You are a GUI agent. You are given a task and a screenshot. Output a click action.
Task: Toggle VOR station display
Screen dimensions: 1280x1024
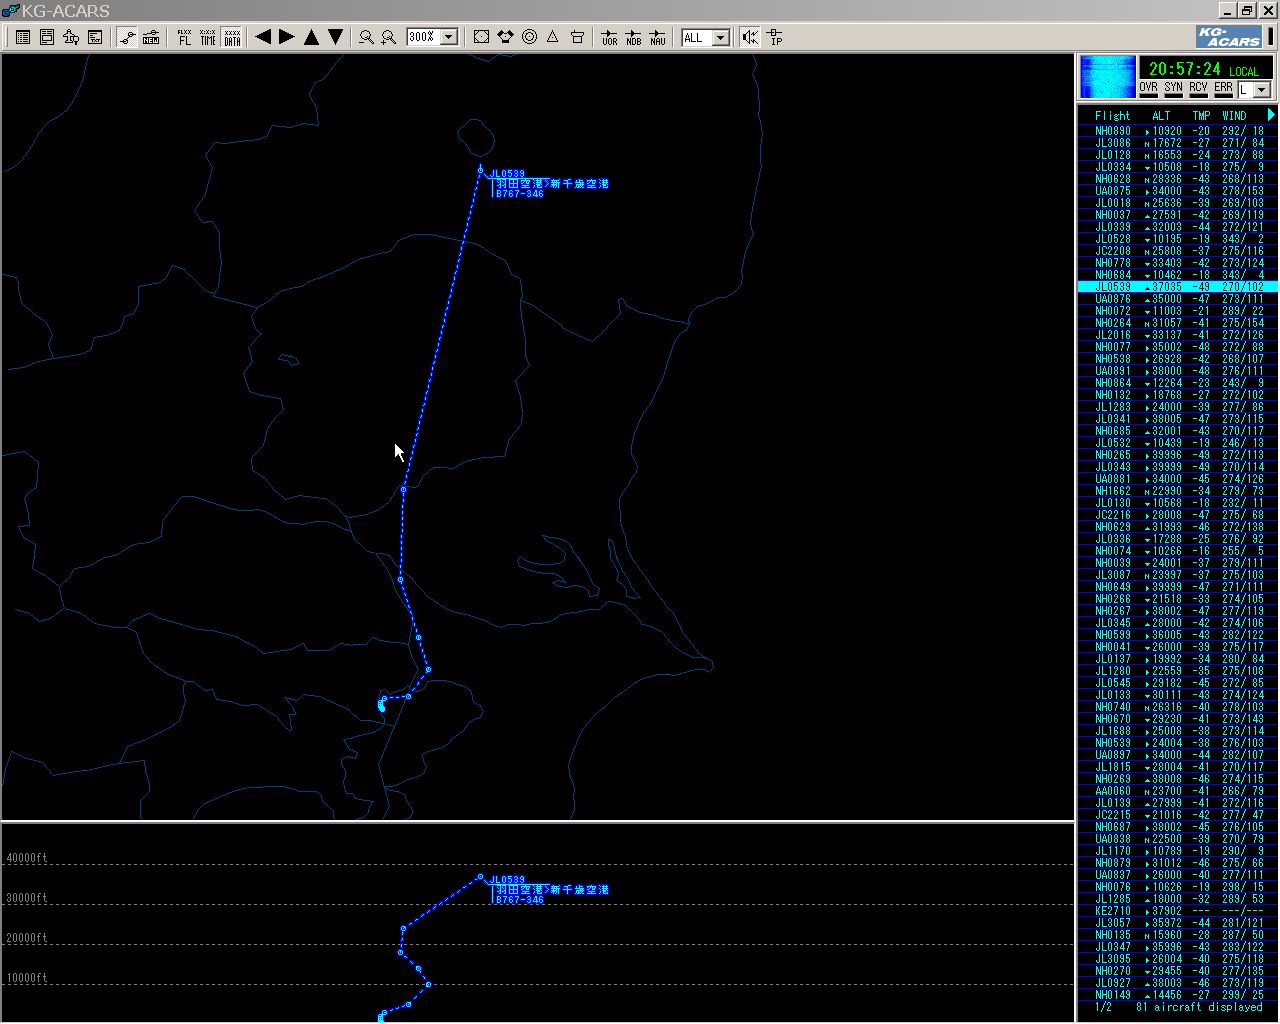(609, 37)
